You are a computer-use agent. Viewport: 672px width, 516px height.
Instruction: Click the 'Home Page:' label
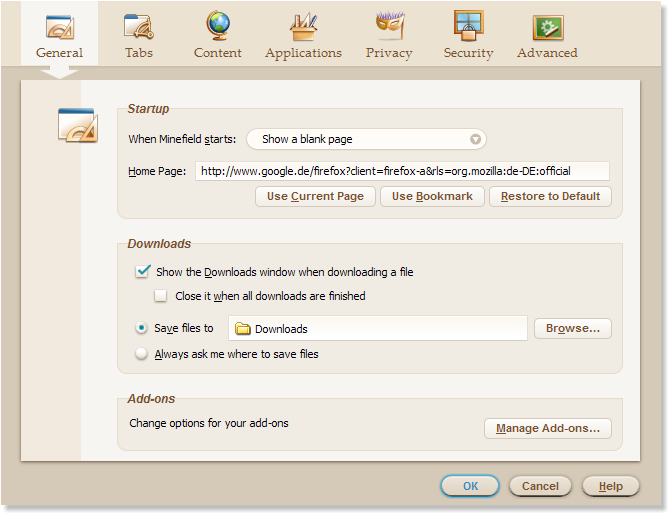tap(157, 171)
